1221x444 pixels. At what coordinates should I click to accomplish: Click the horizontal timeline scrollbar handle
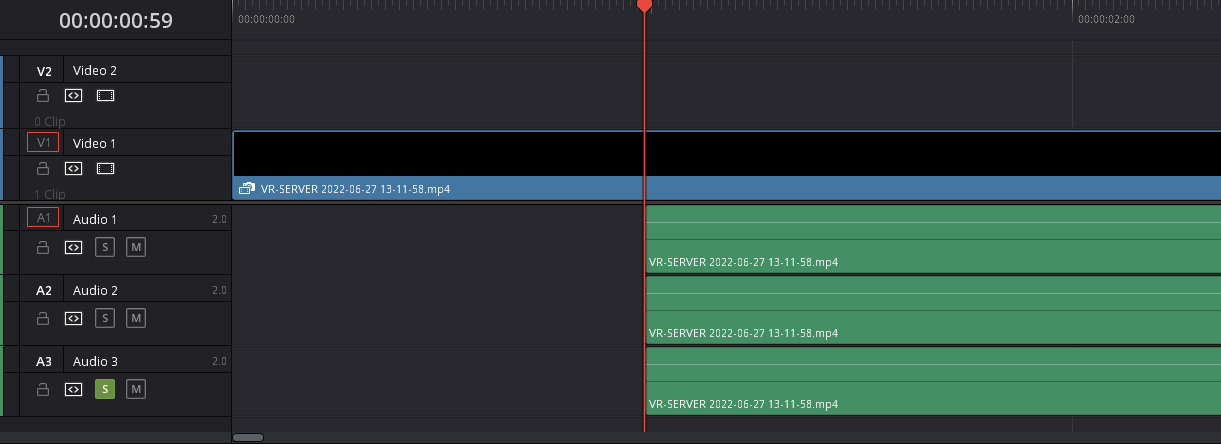(x=248, y=437)
